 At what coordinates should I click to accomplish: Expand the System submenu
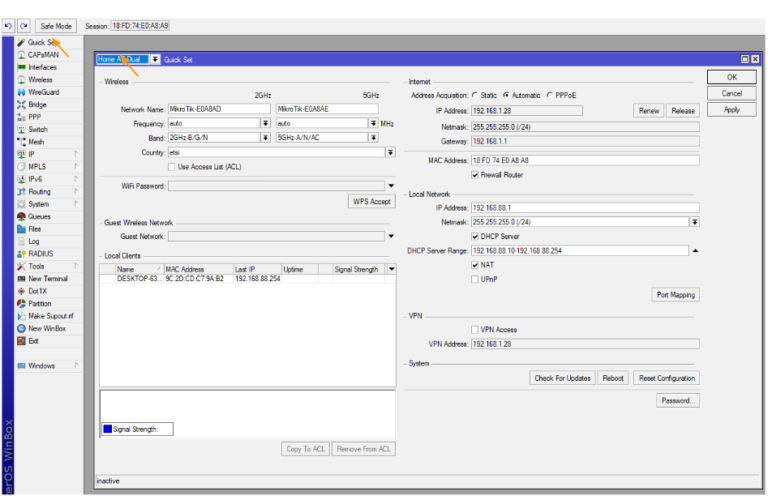tap(76, 204)
